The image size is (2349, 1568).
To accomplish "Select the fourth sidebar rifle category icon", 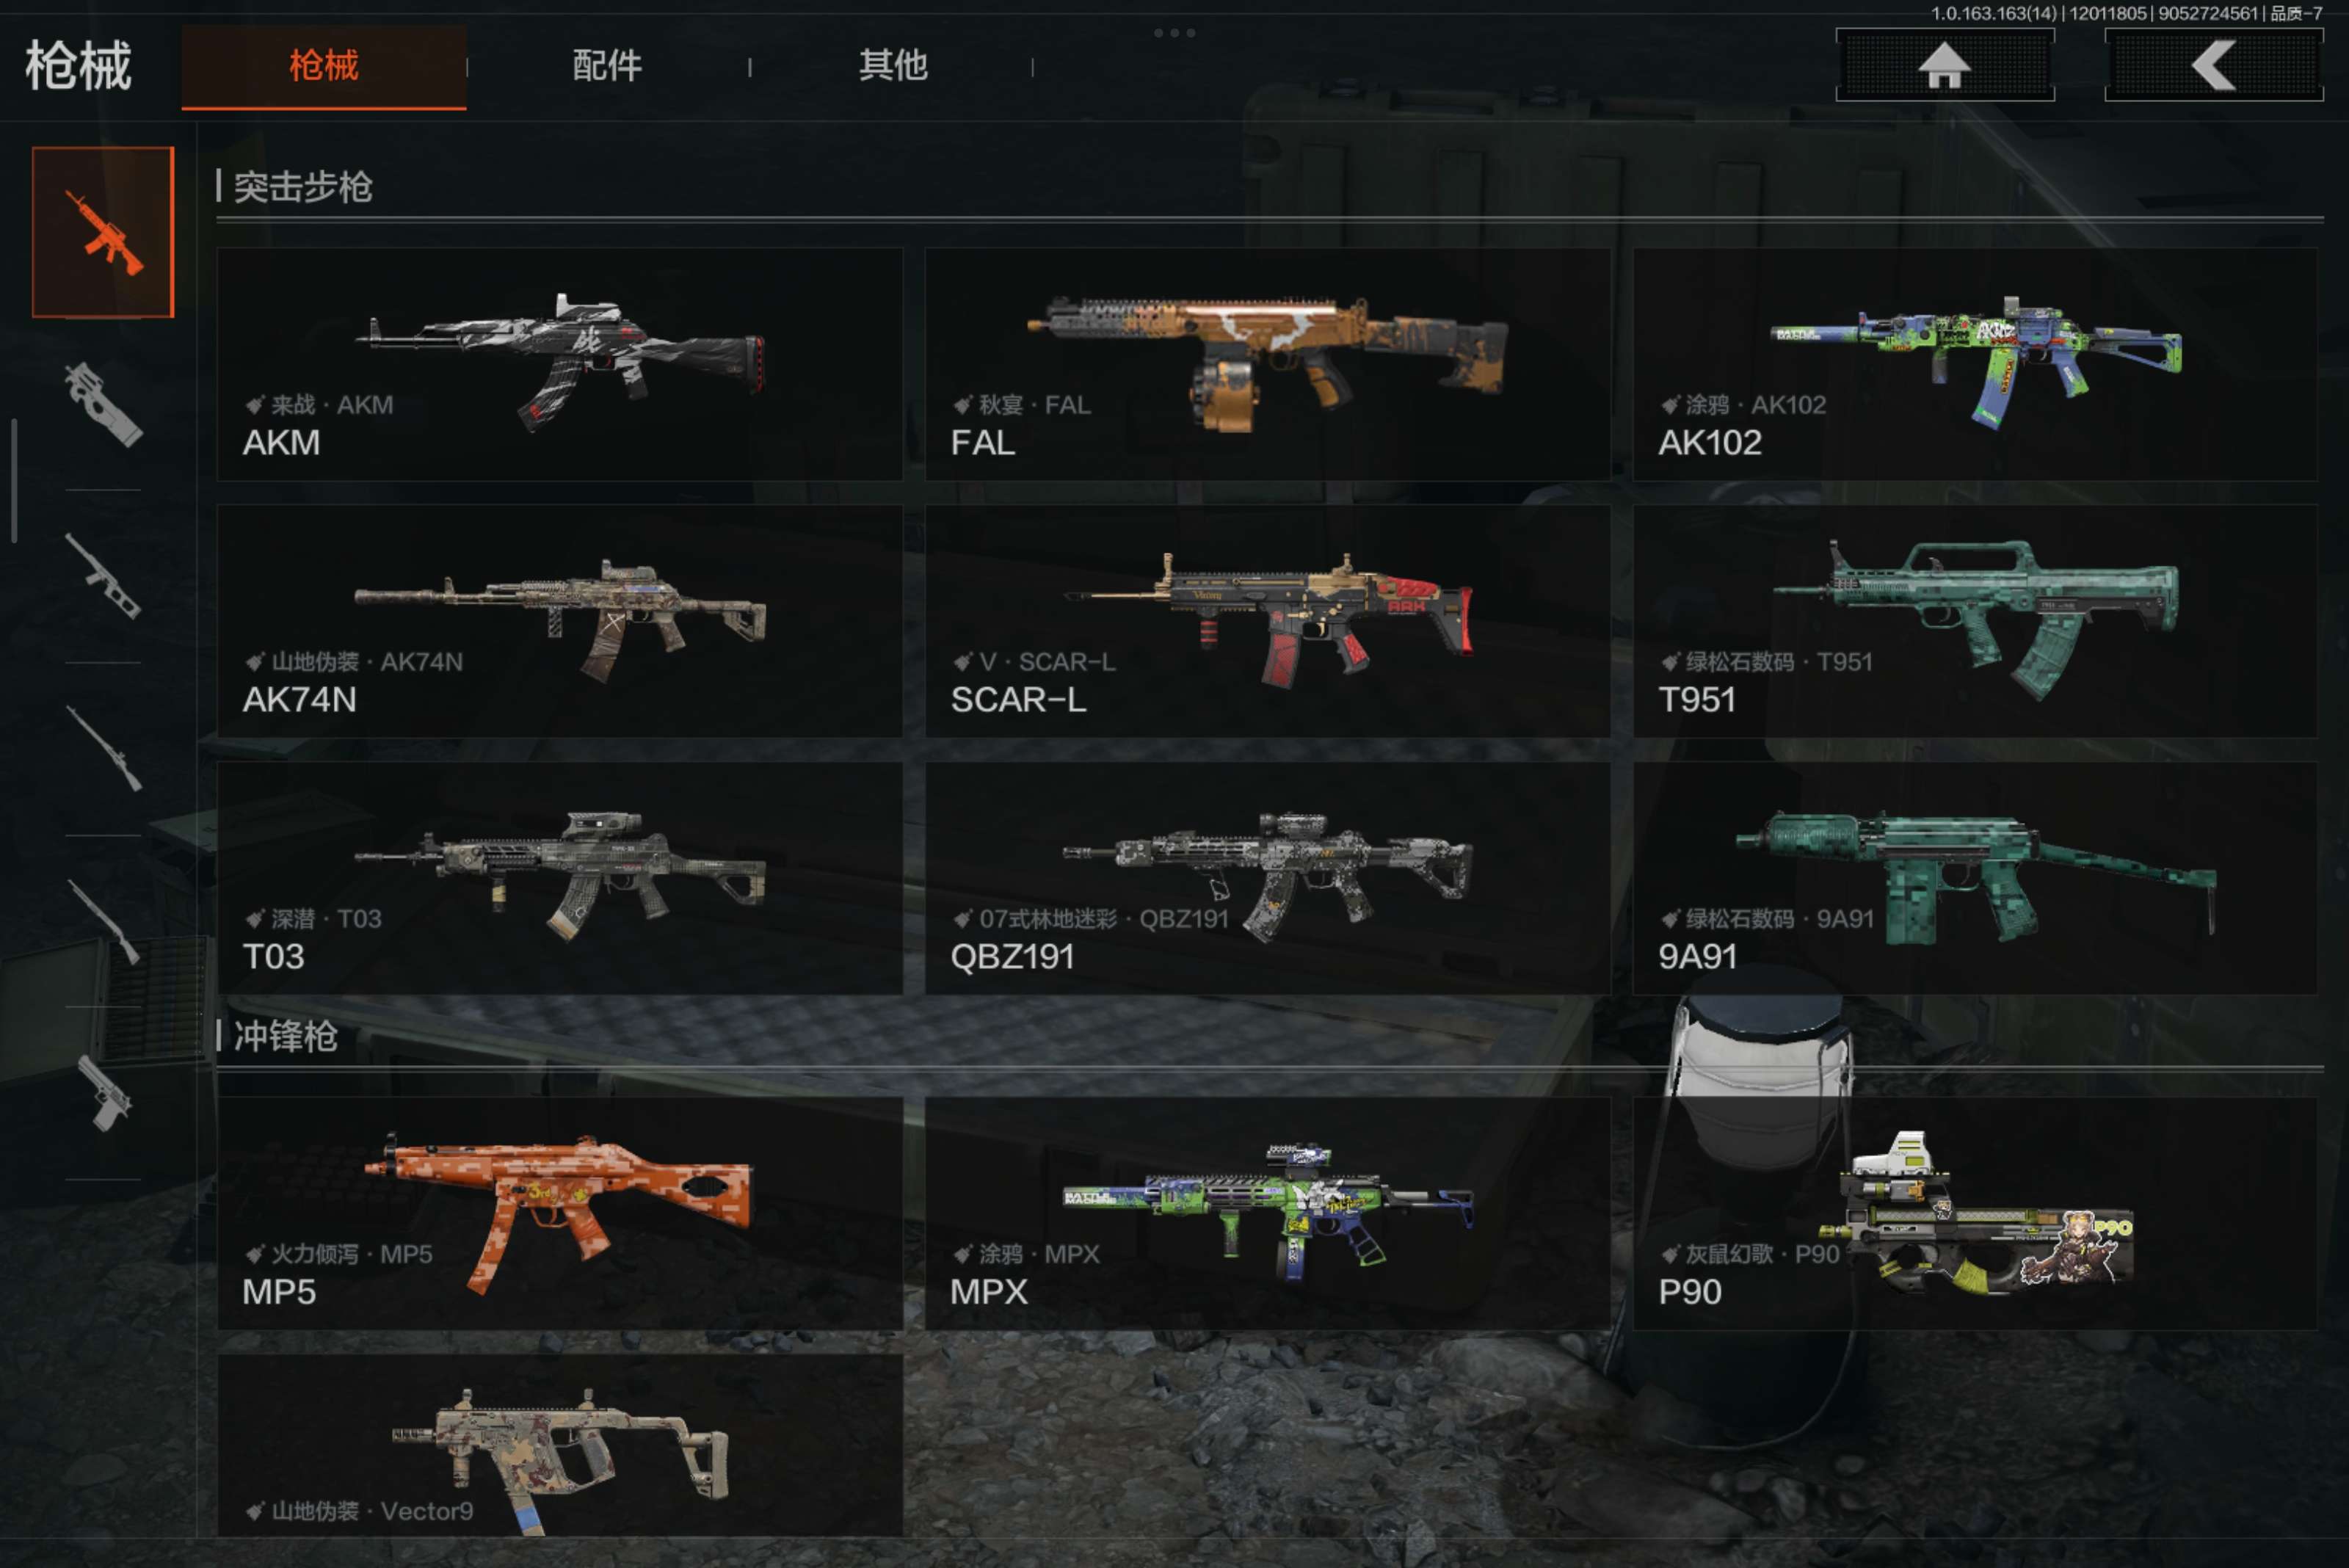I will pos(103,748).
